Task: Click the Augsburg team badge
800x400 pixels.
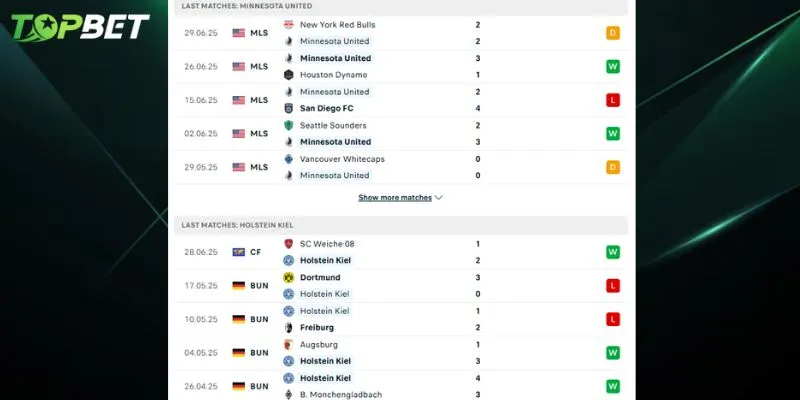Action: click(289, 344)
